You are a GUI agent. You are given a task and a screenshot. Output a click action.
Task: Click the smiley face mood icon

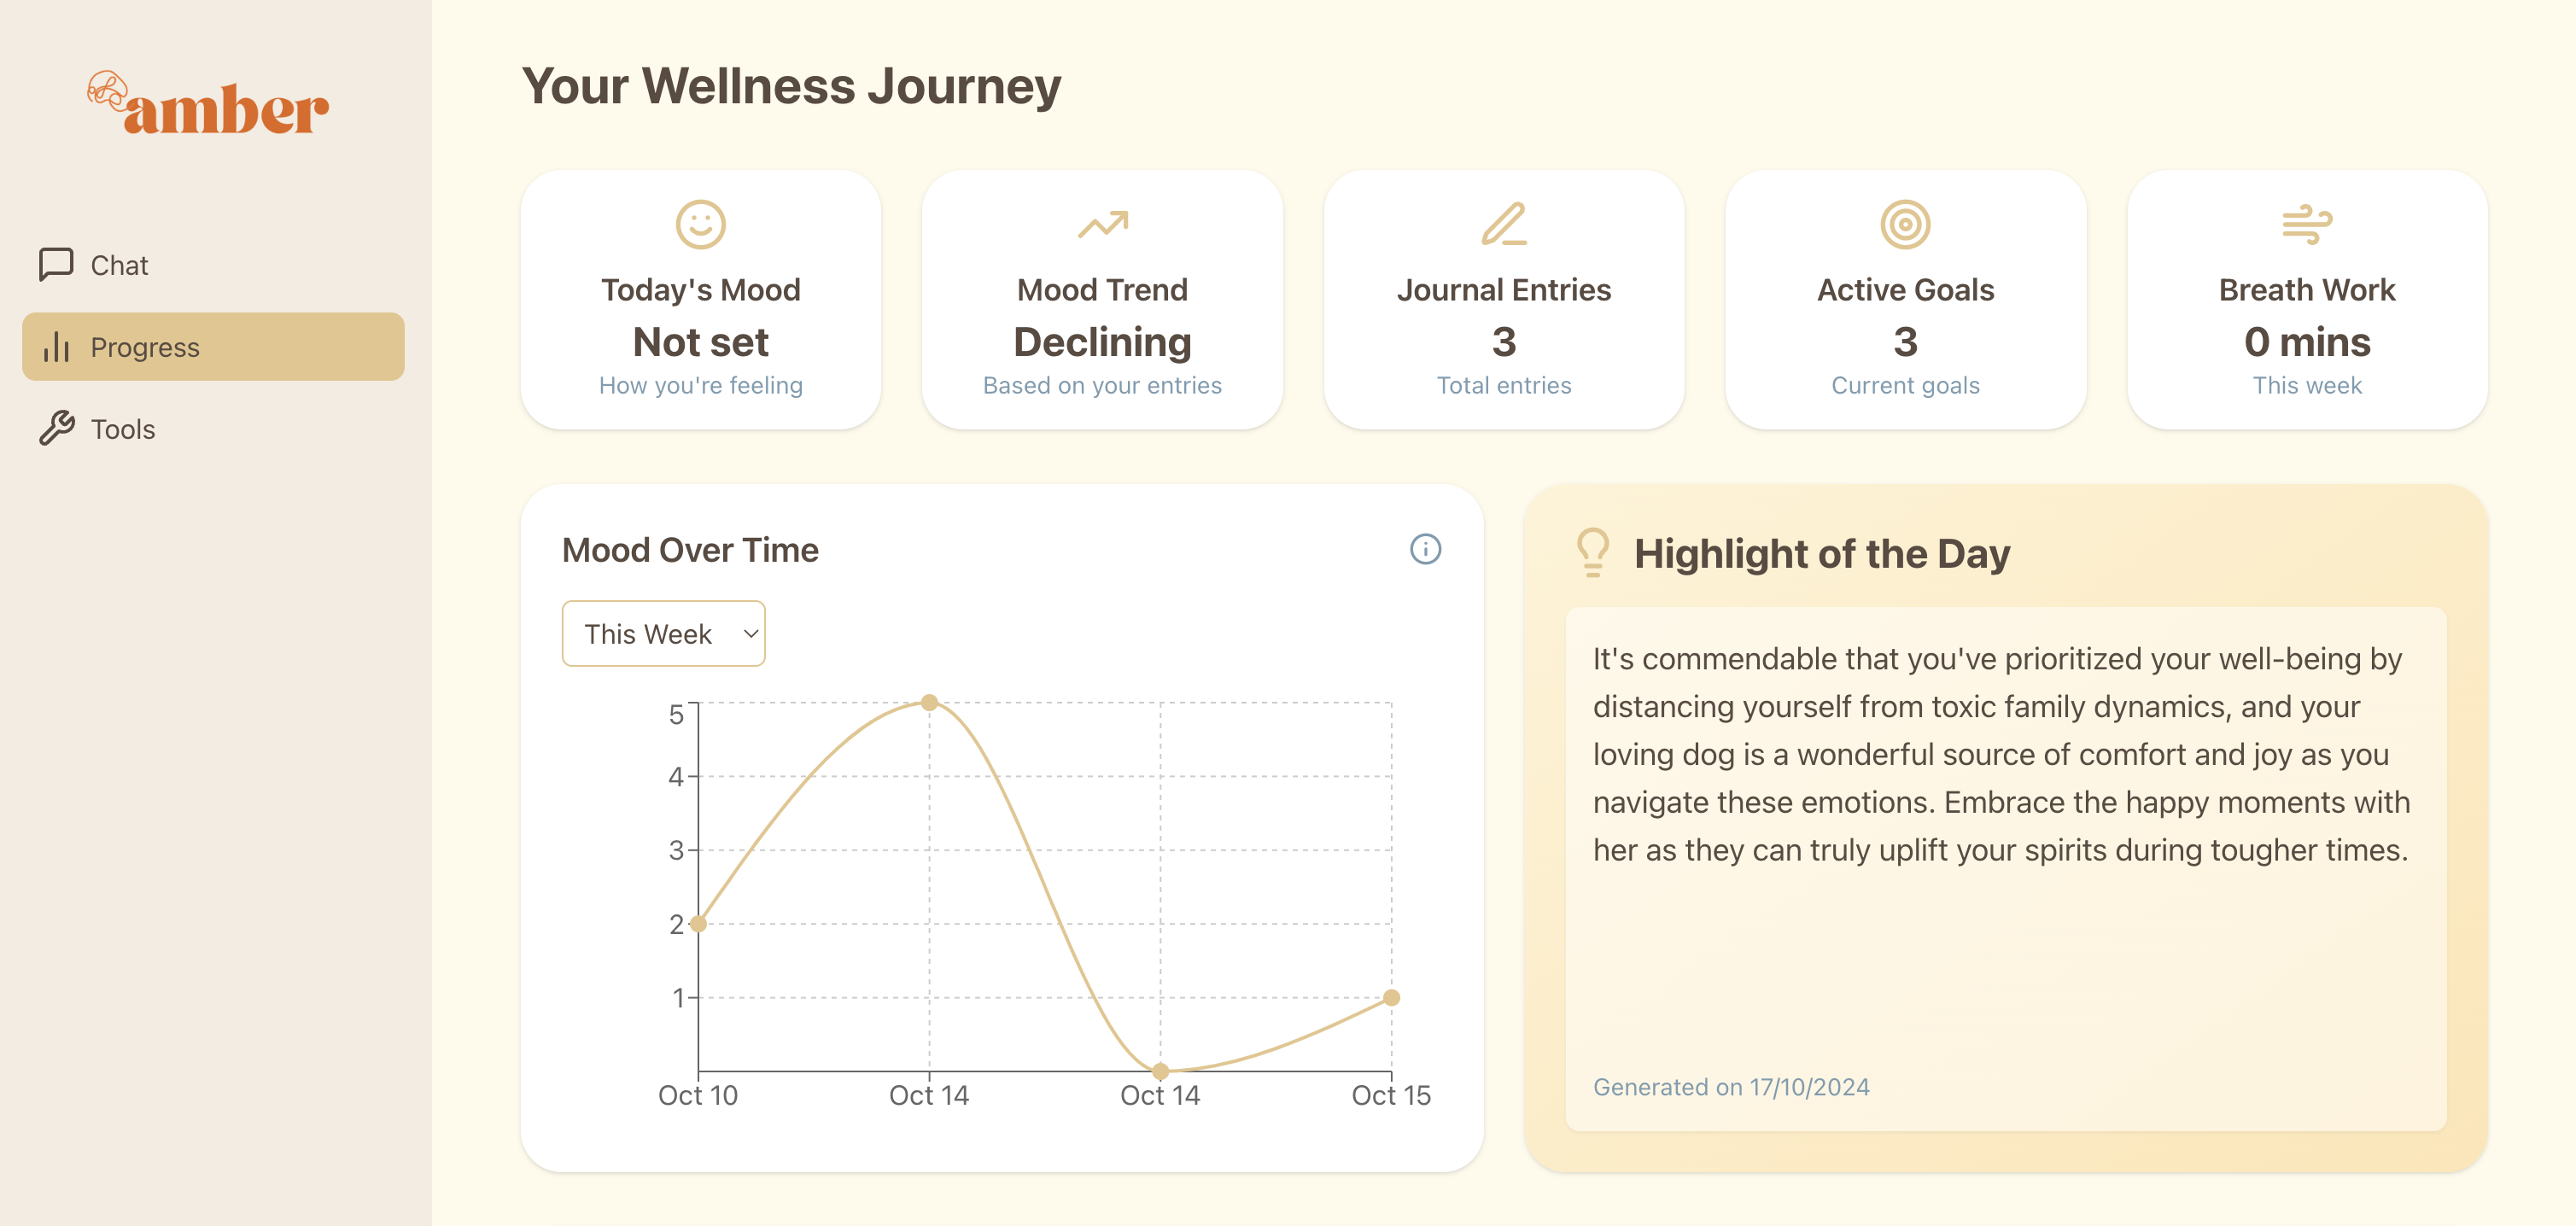point(700,224)
